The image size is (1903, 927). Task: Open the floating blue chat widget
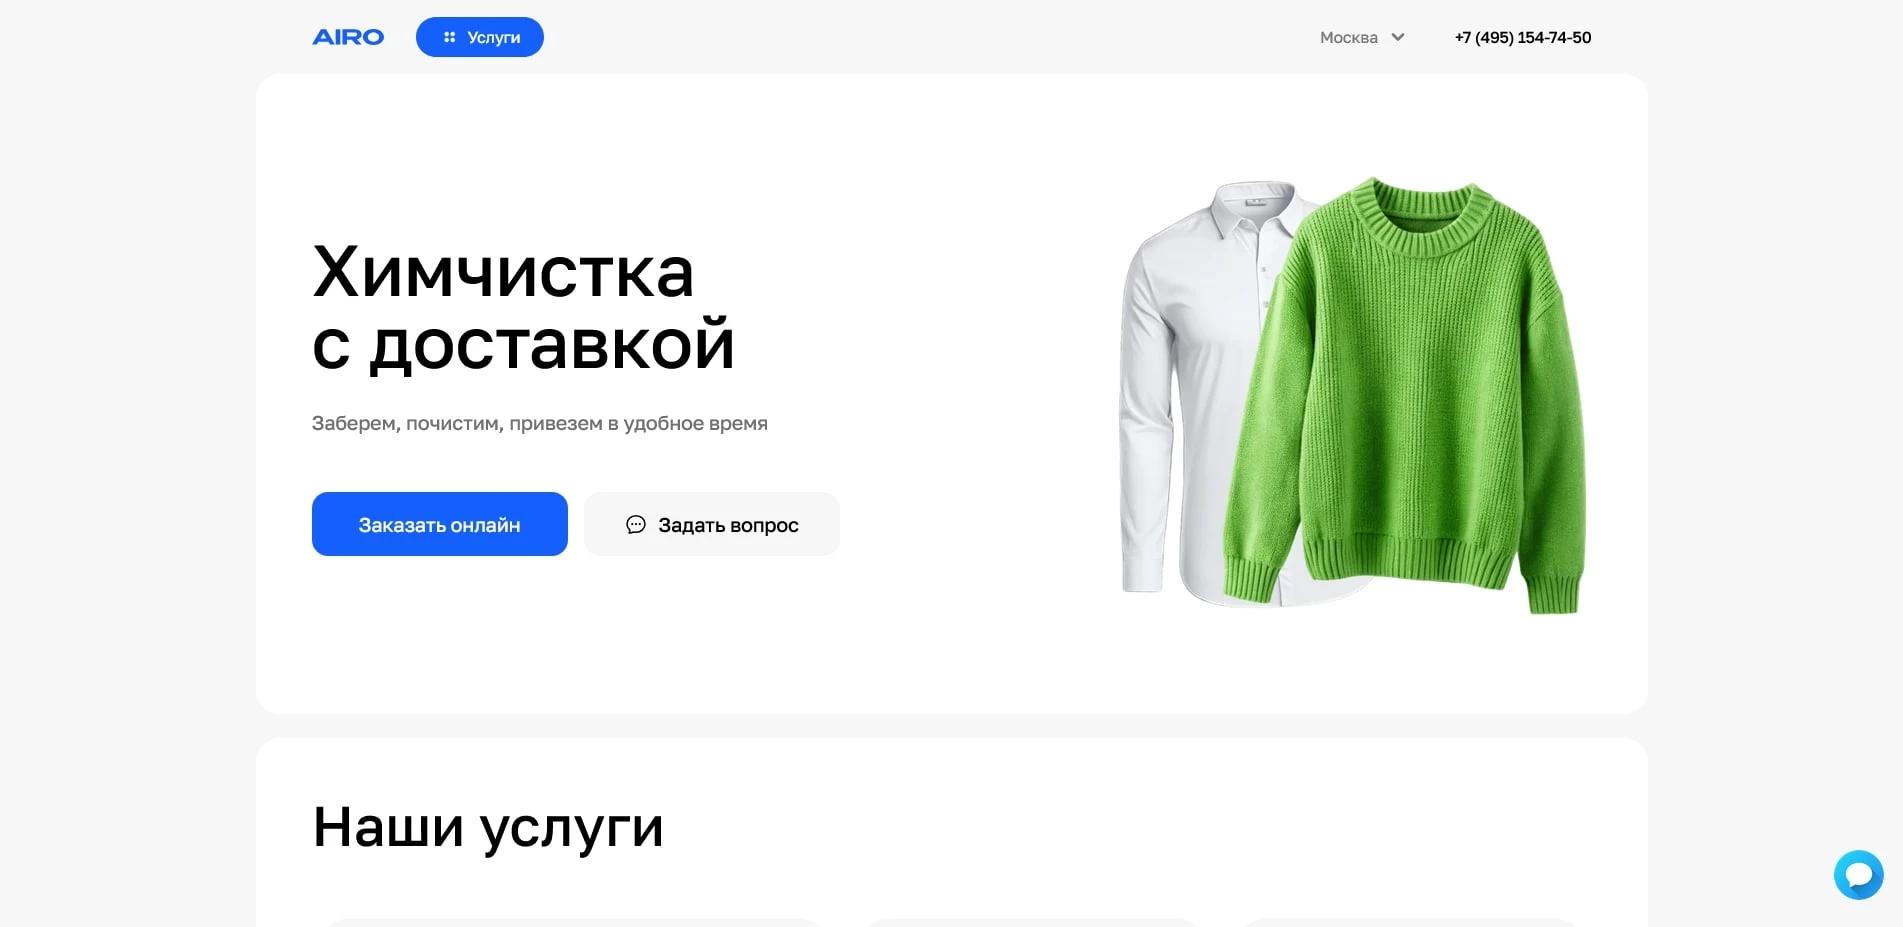point(1859,875)
